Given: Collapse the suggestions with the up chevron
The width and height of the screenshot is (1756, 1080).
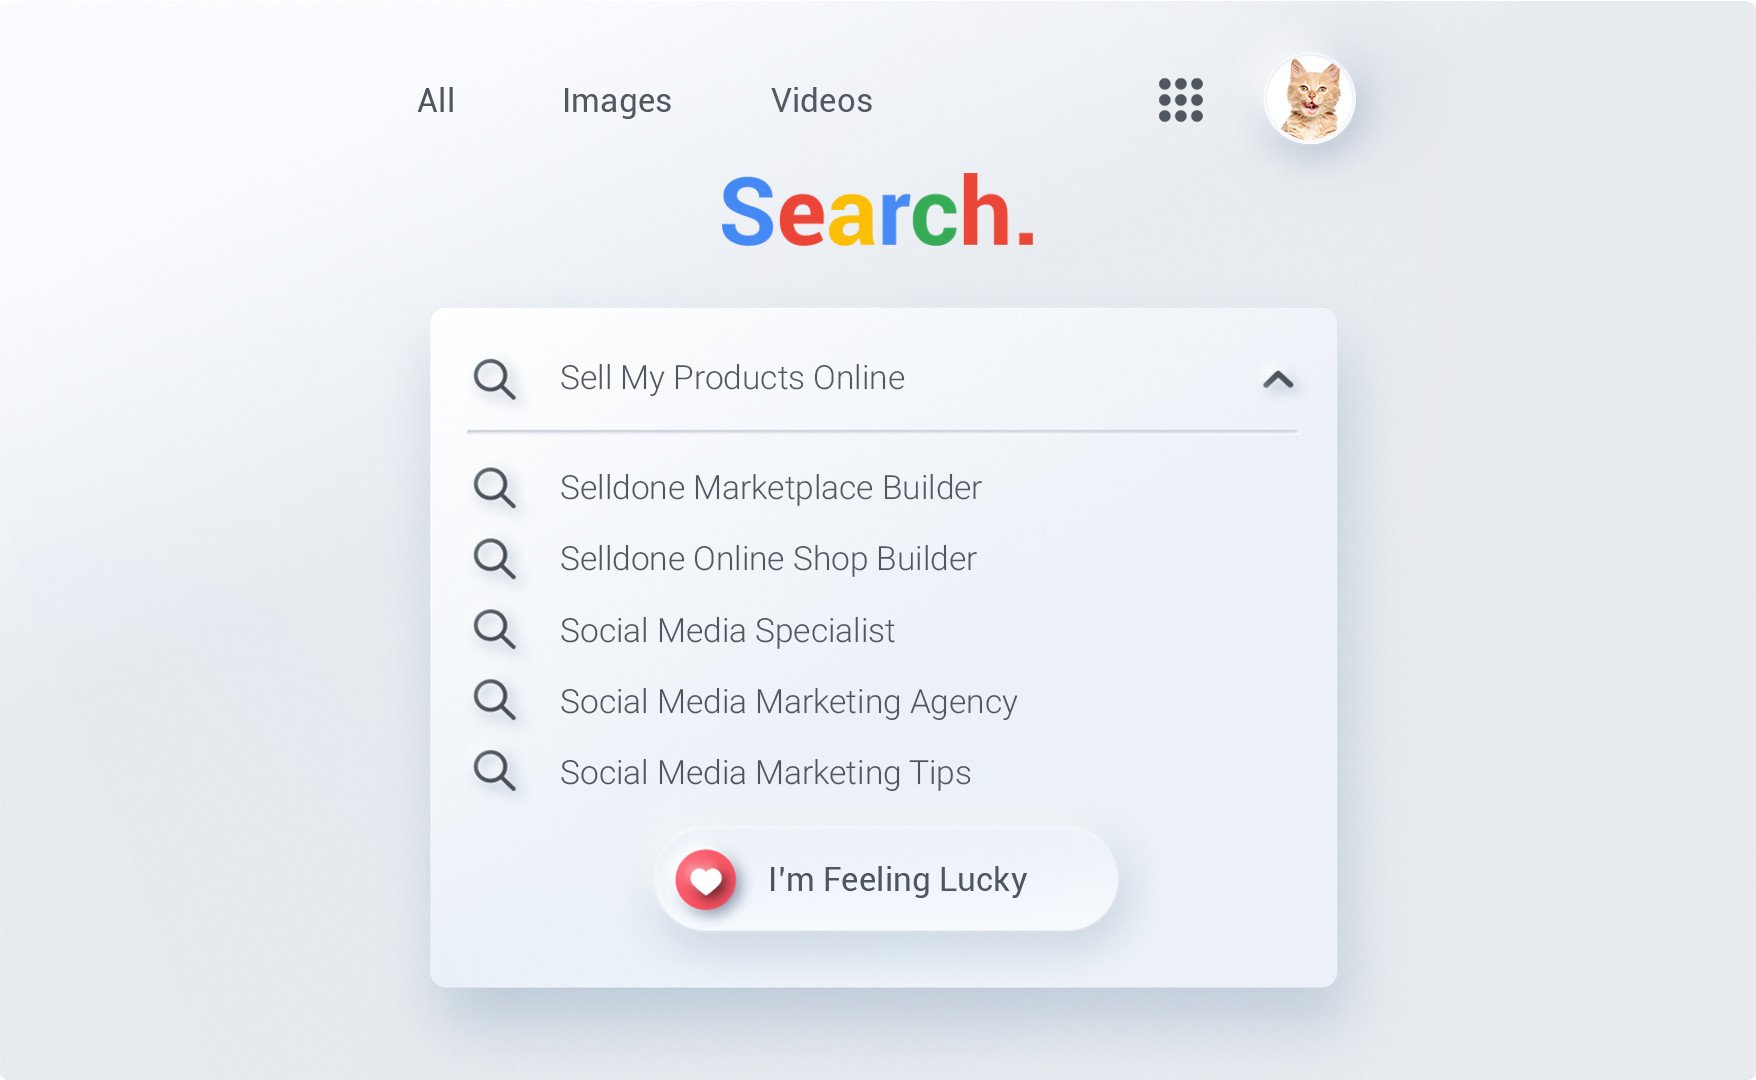Looking at the screenshot, I should [x=1278, y=379].
